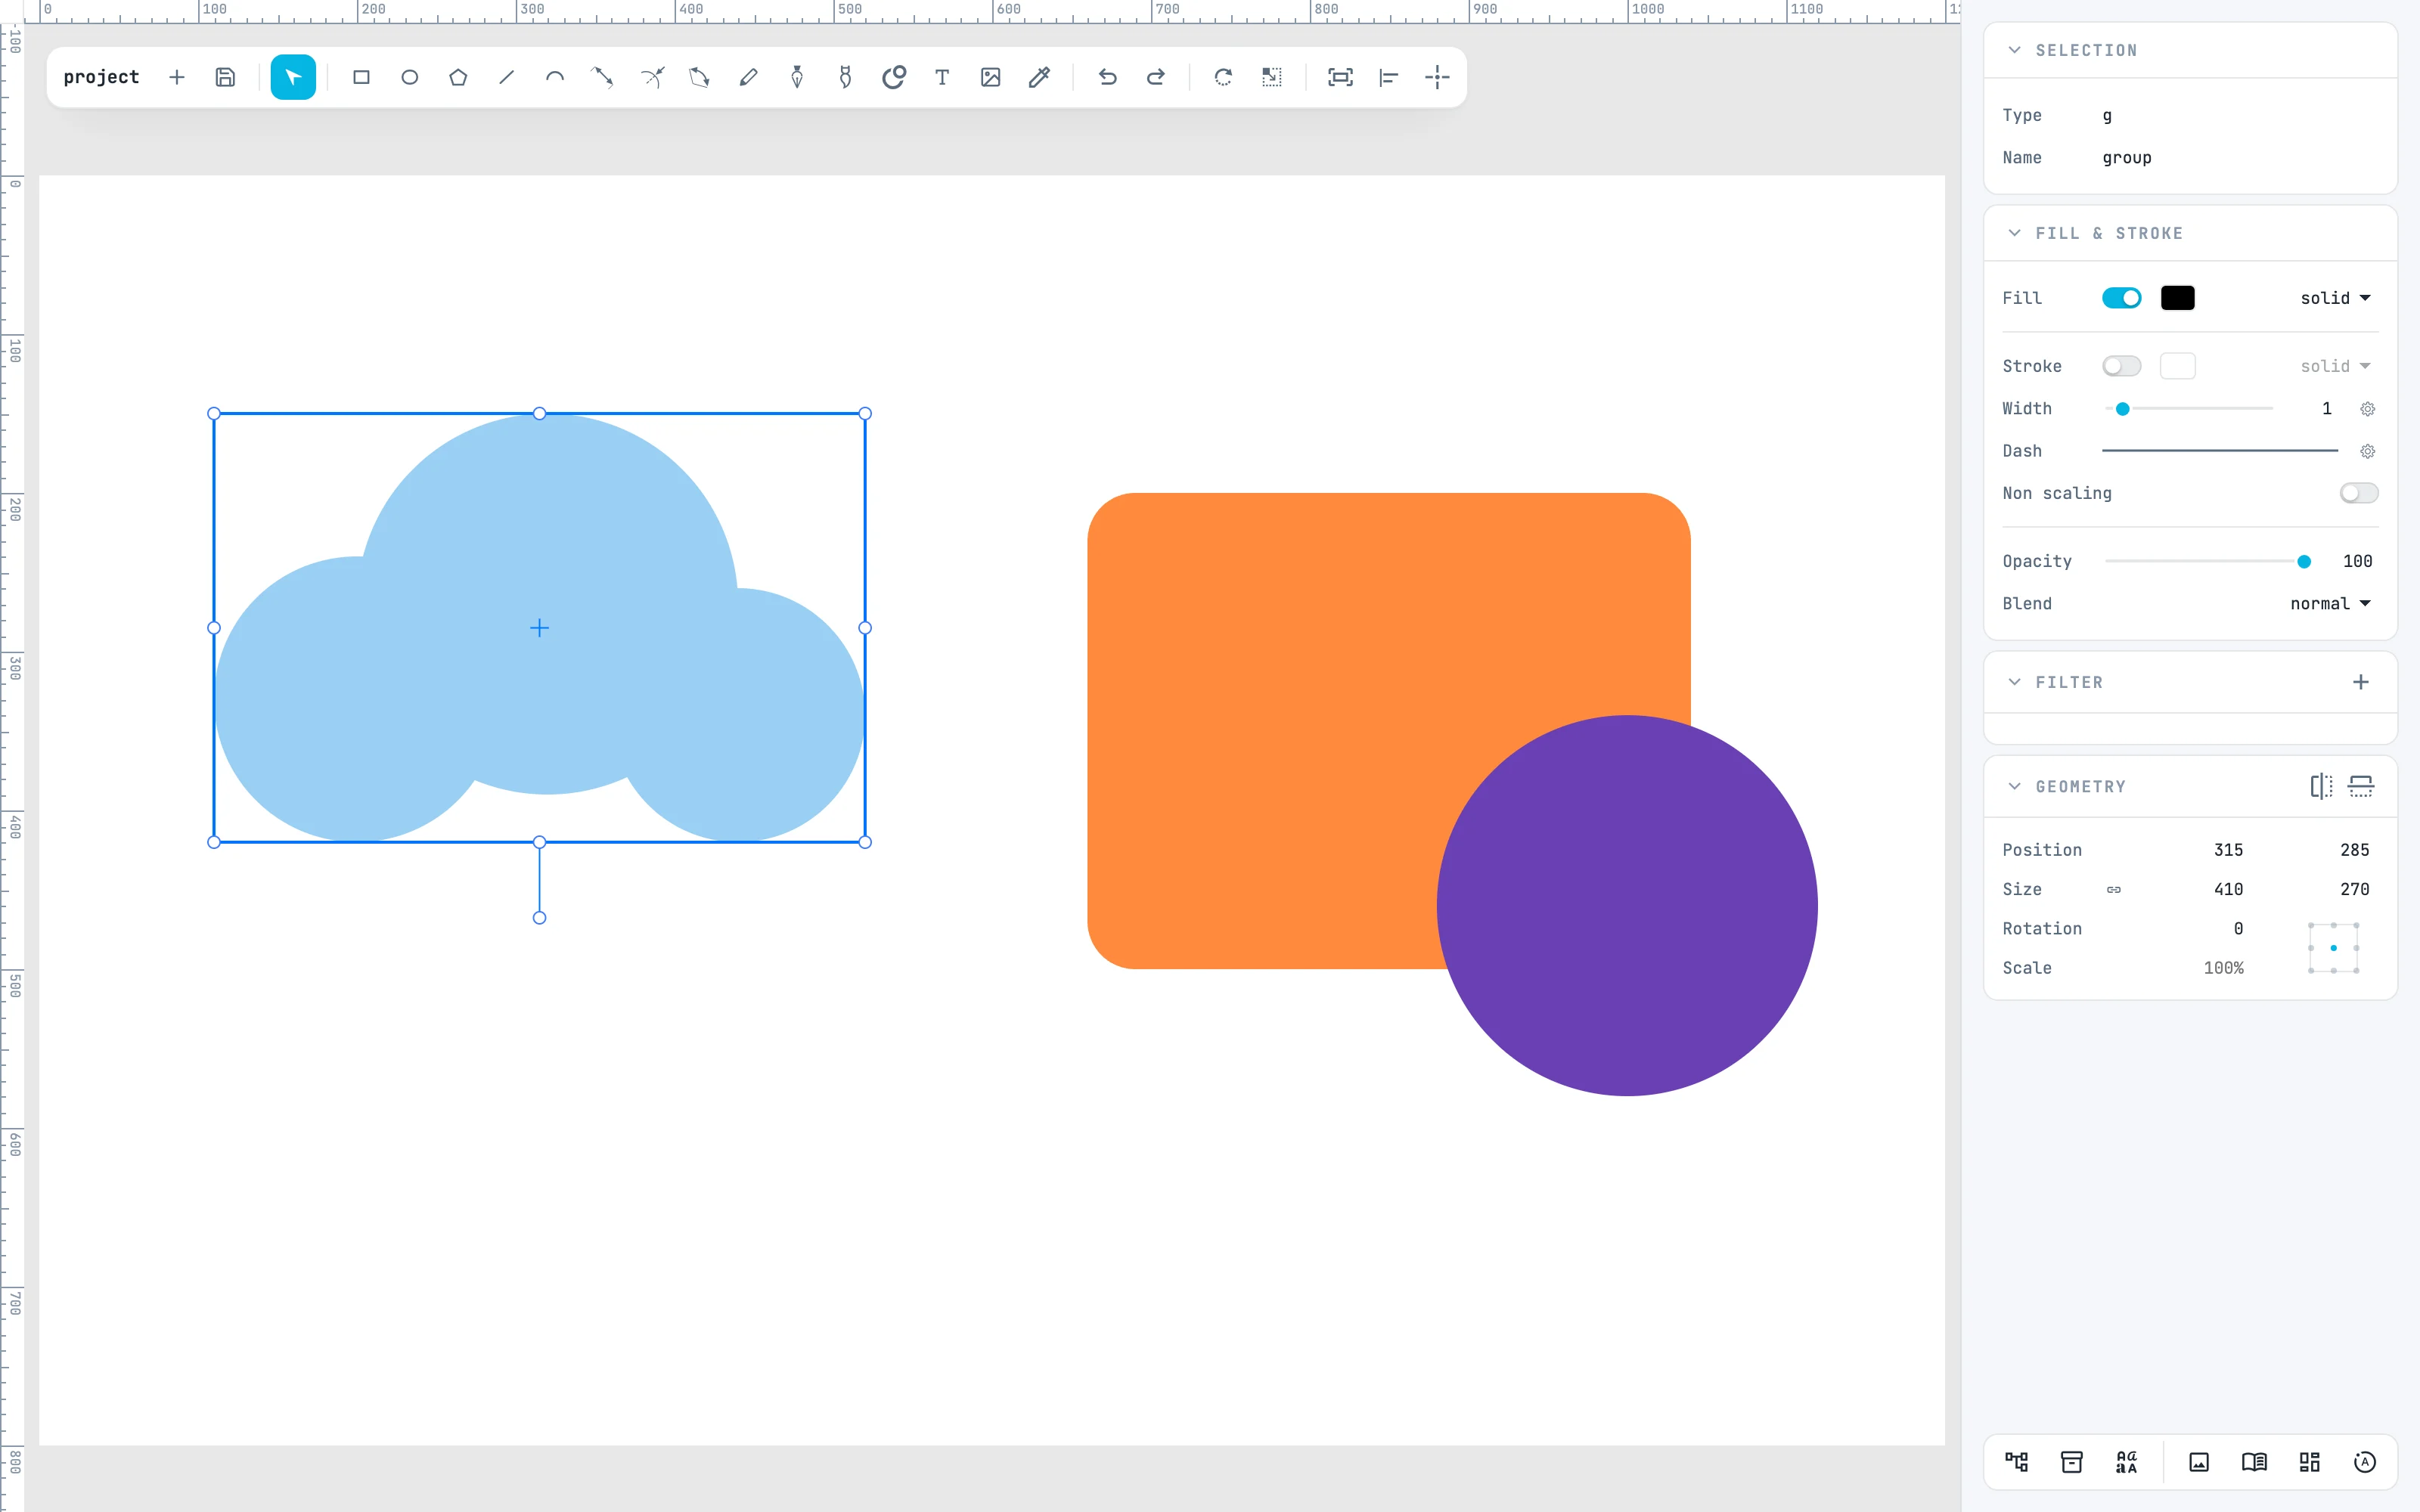Add a new filter with plus
Screen dimensions: 2420x1512
tap(2361, 682)
